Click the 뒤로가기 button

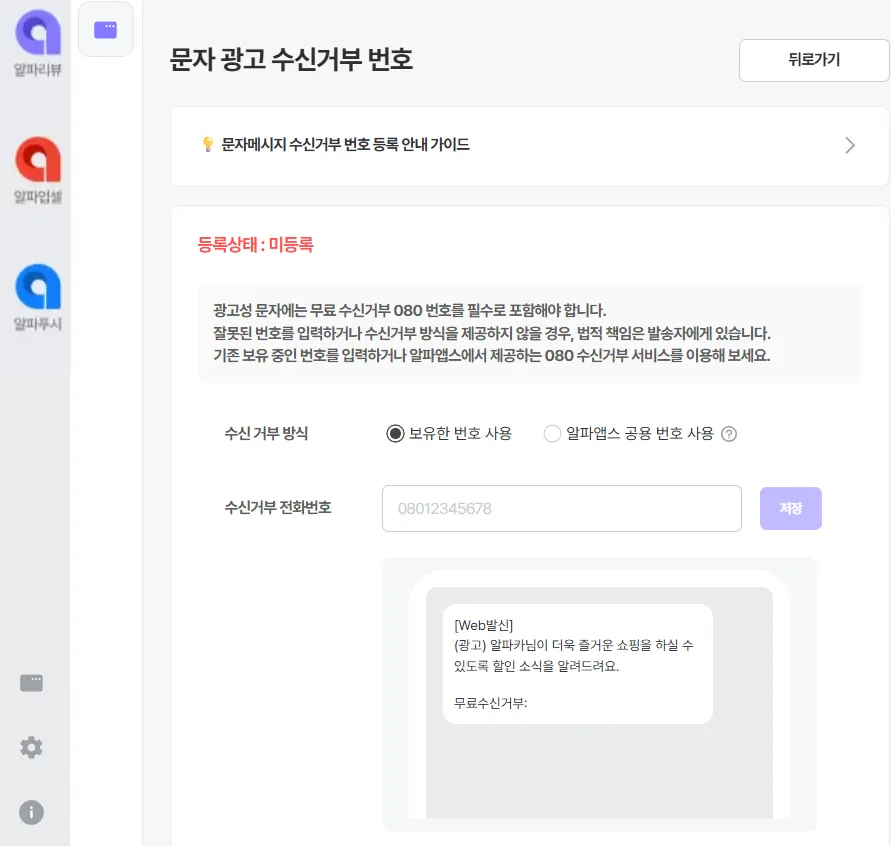[814, 60]
